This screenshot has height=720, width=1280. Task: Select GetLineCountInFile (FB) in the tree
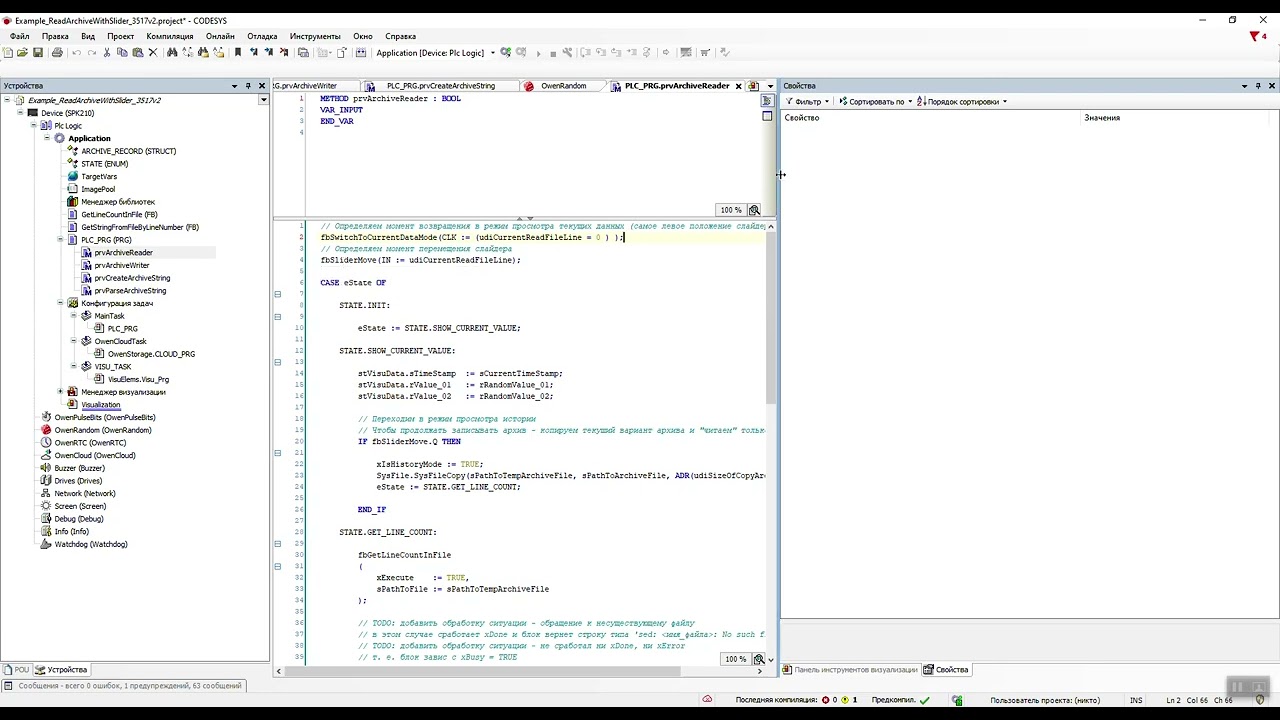point(119,214)
